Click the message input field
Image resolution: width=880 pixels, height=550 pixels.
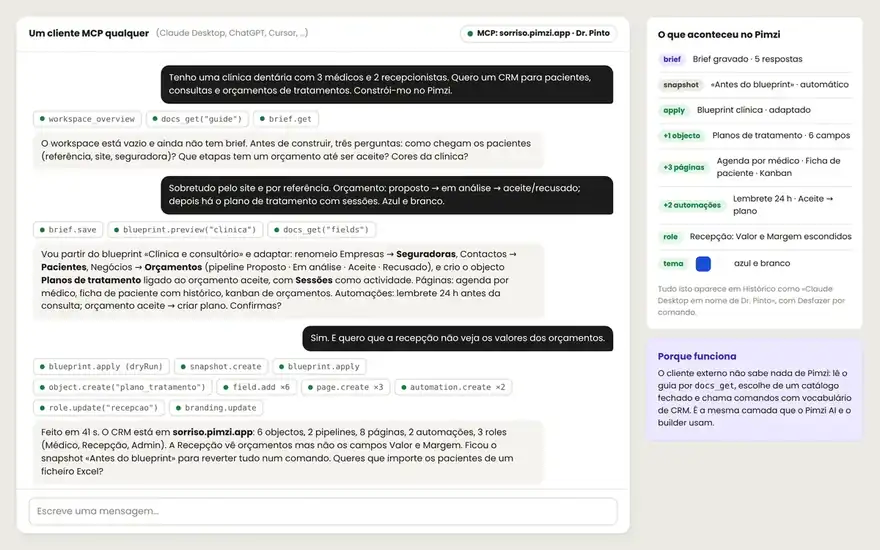coord(323,511)
